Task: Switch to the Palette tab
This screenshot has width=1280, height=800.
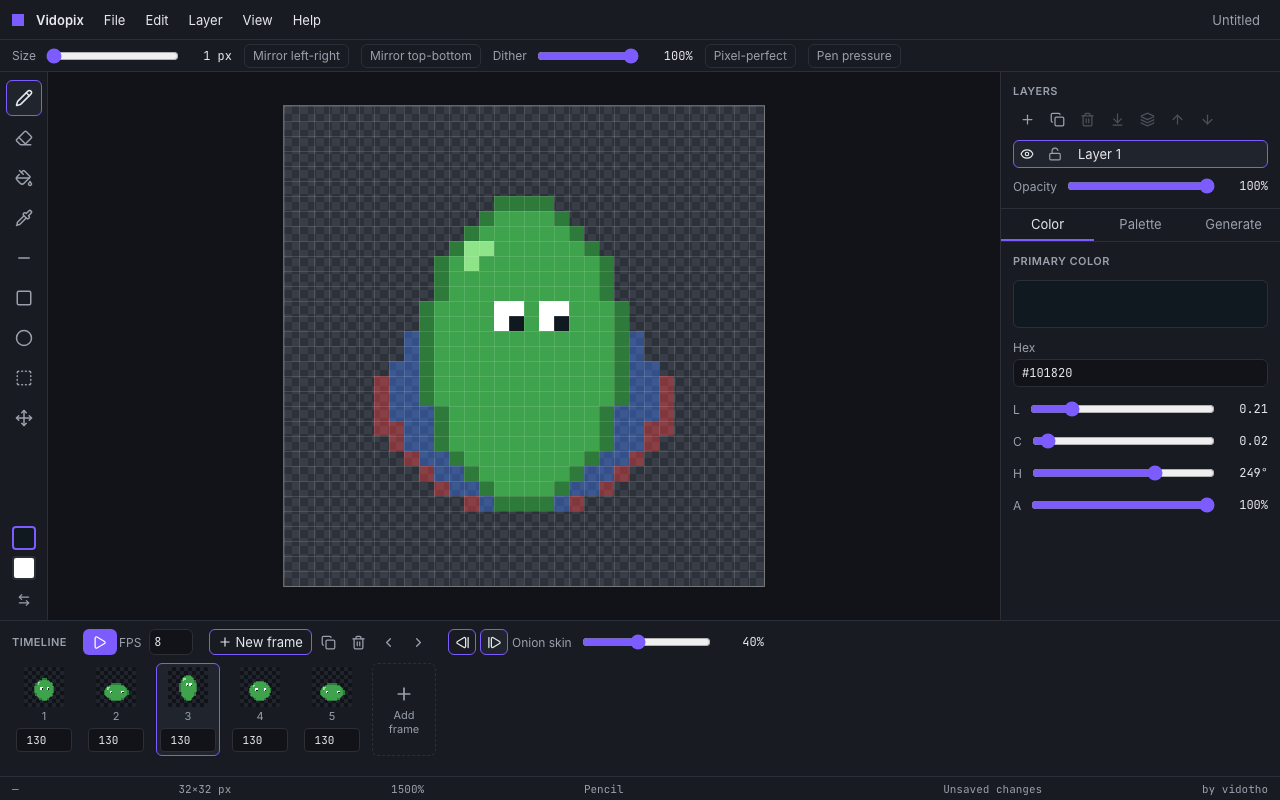Action: (1140, 224)
